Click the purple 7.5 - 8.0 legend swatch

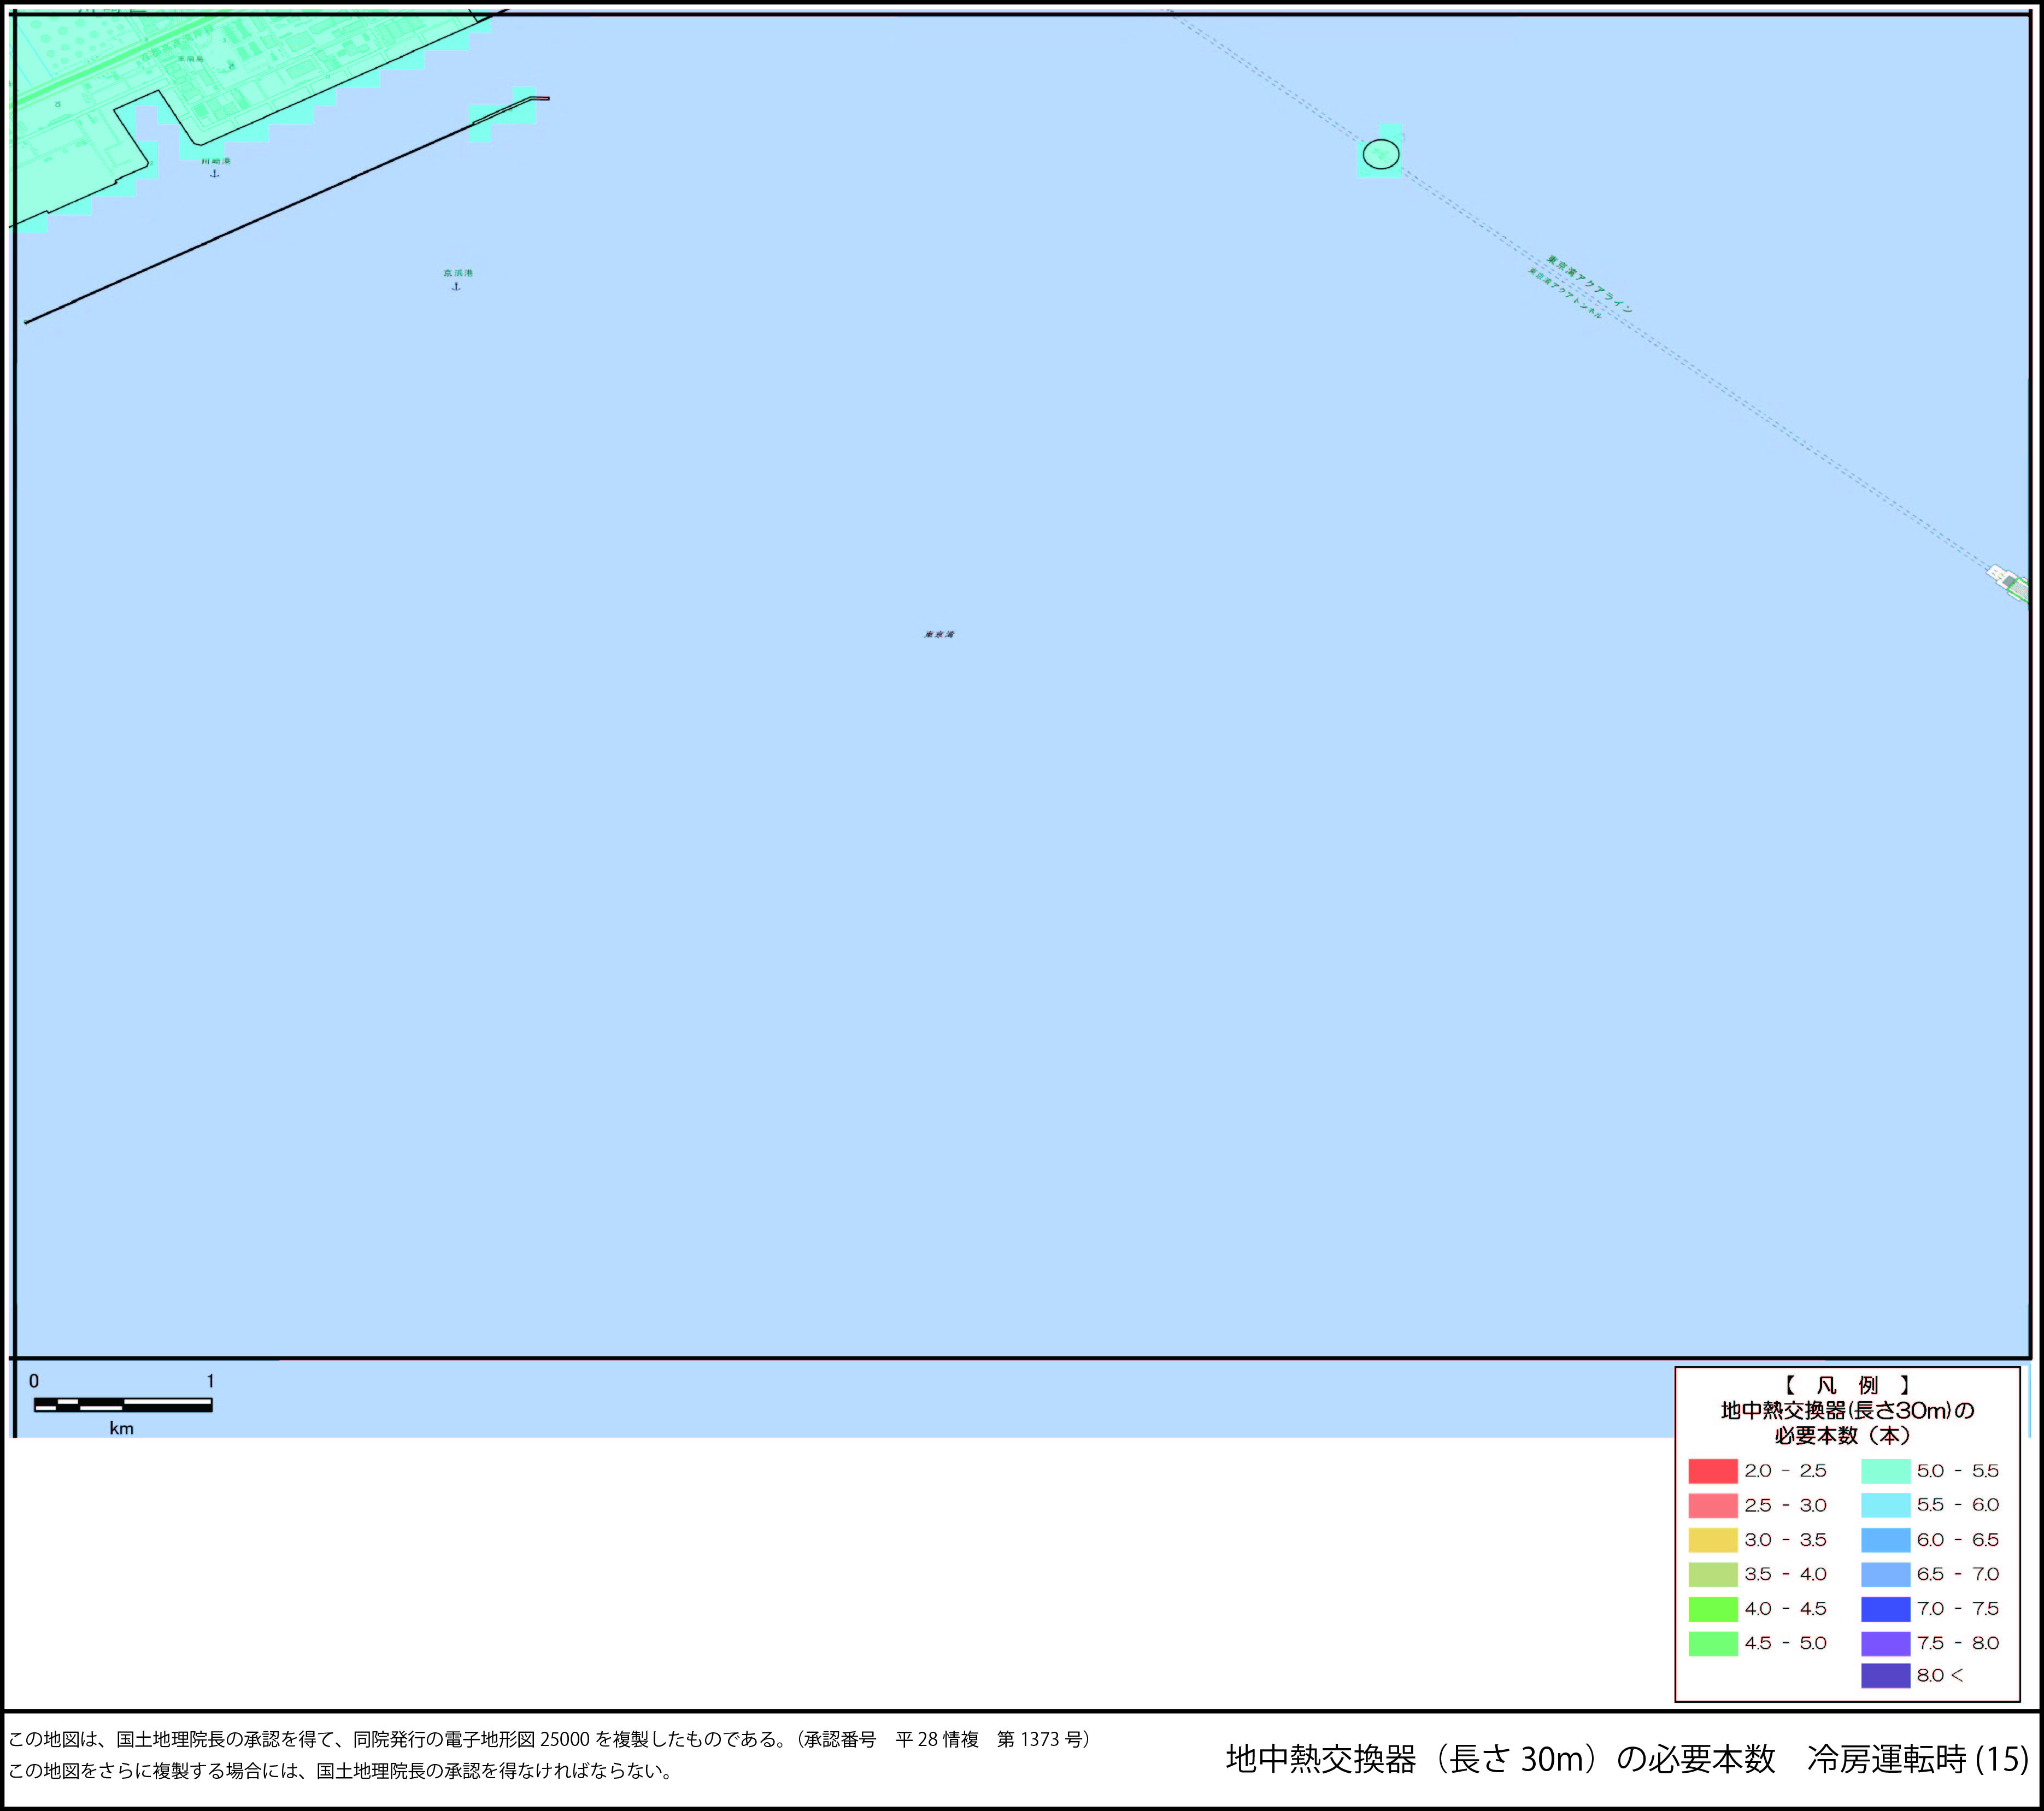tap(1885, 1643)
